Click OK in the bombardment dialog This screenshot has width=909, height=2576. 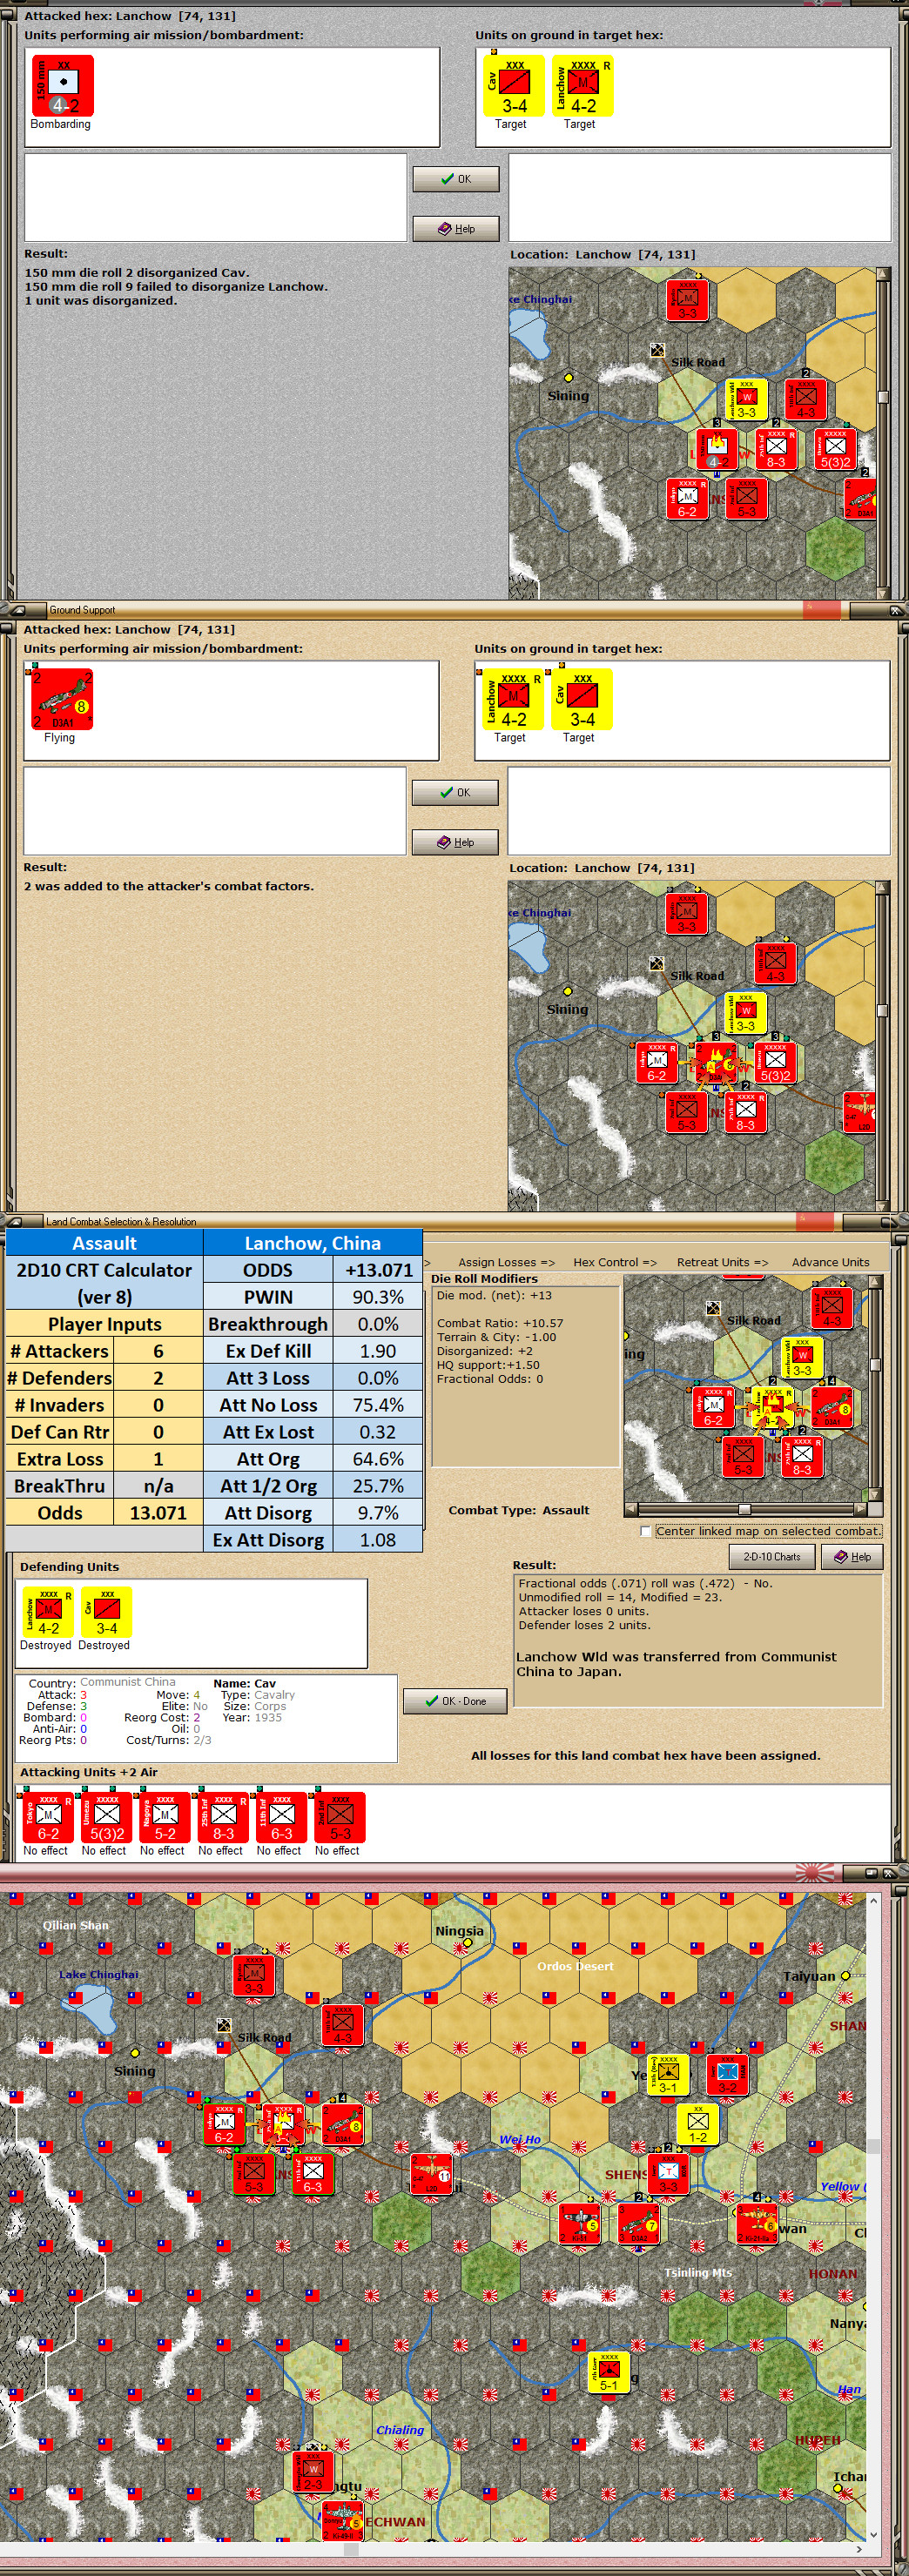pyautogui.click(x=456, y=179)
